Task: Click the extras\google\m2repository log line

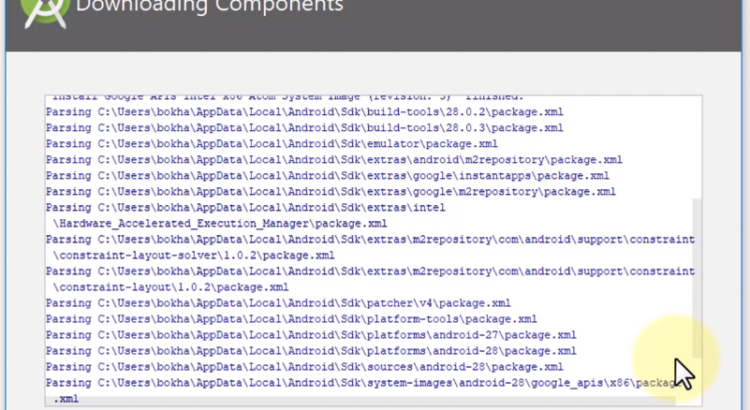Action: click(x=330, y=192)
